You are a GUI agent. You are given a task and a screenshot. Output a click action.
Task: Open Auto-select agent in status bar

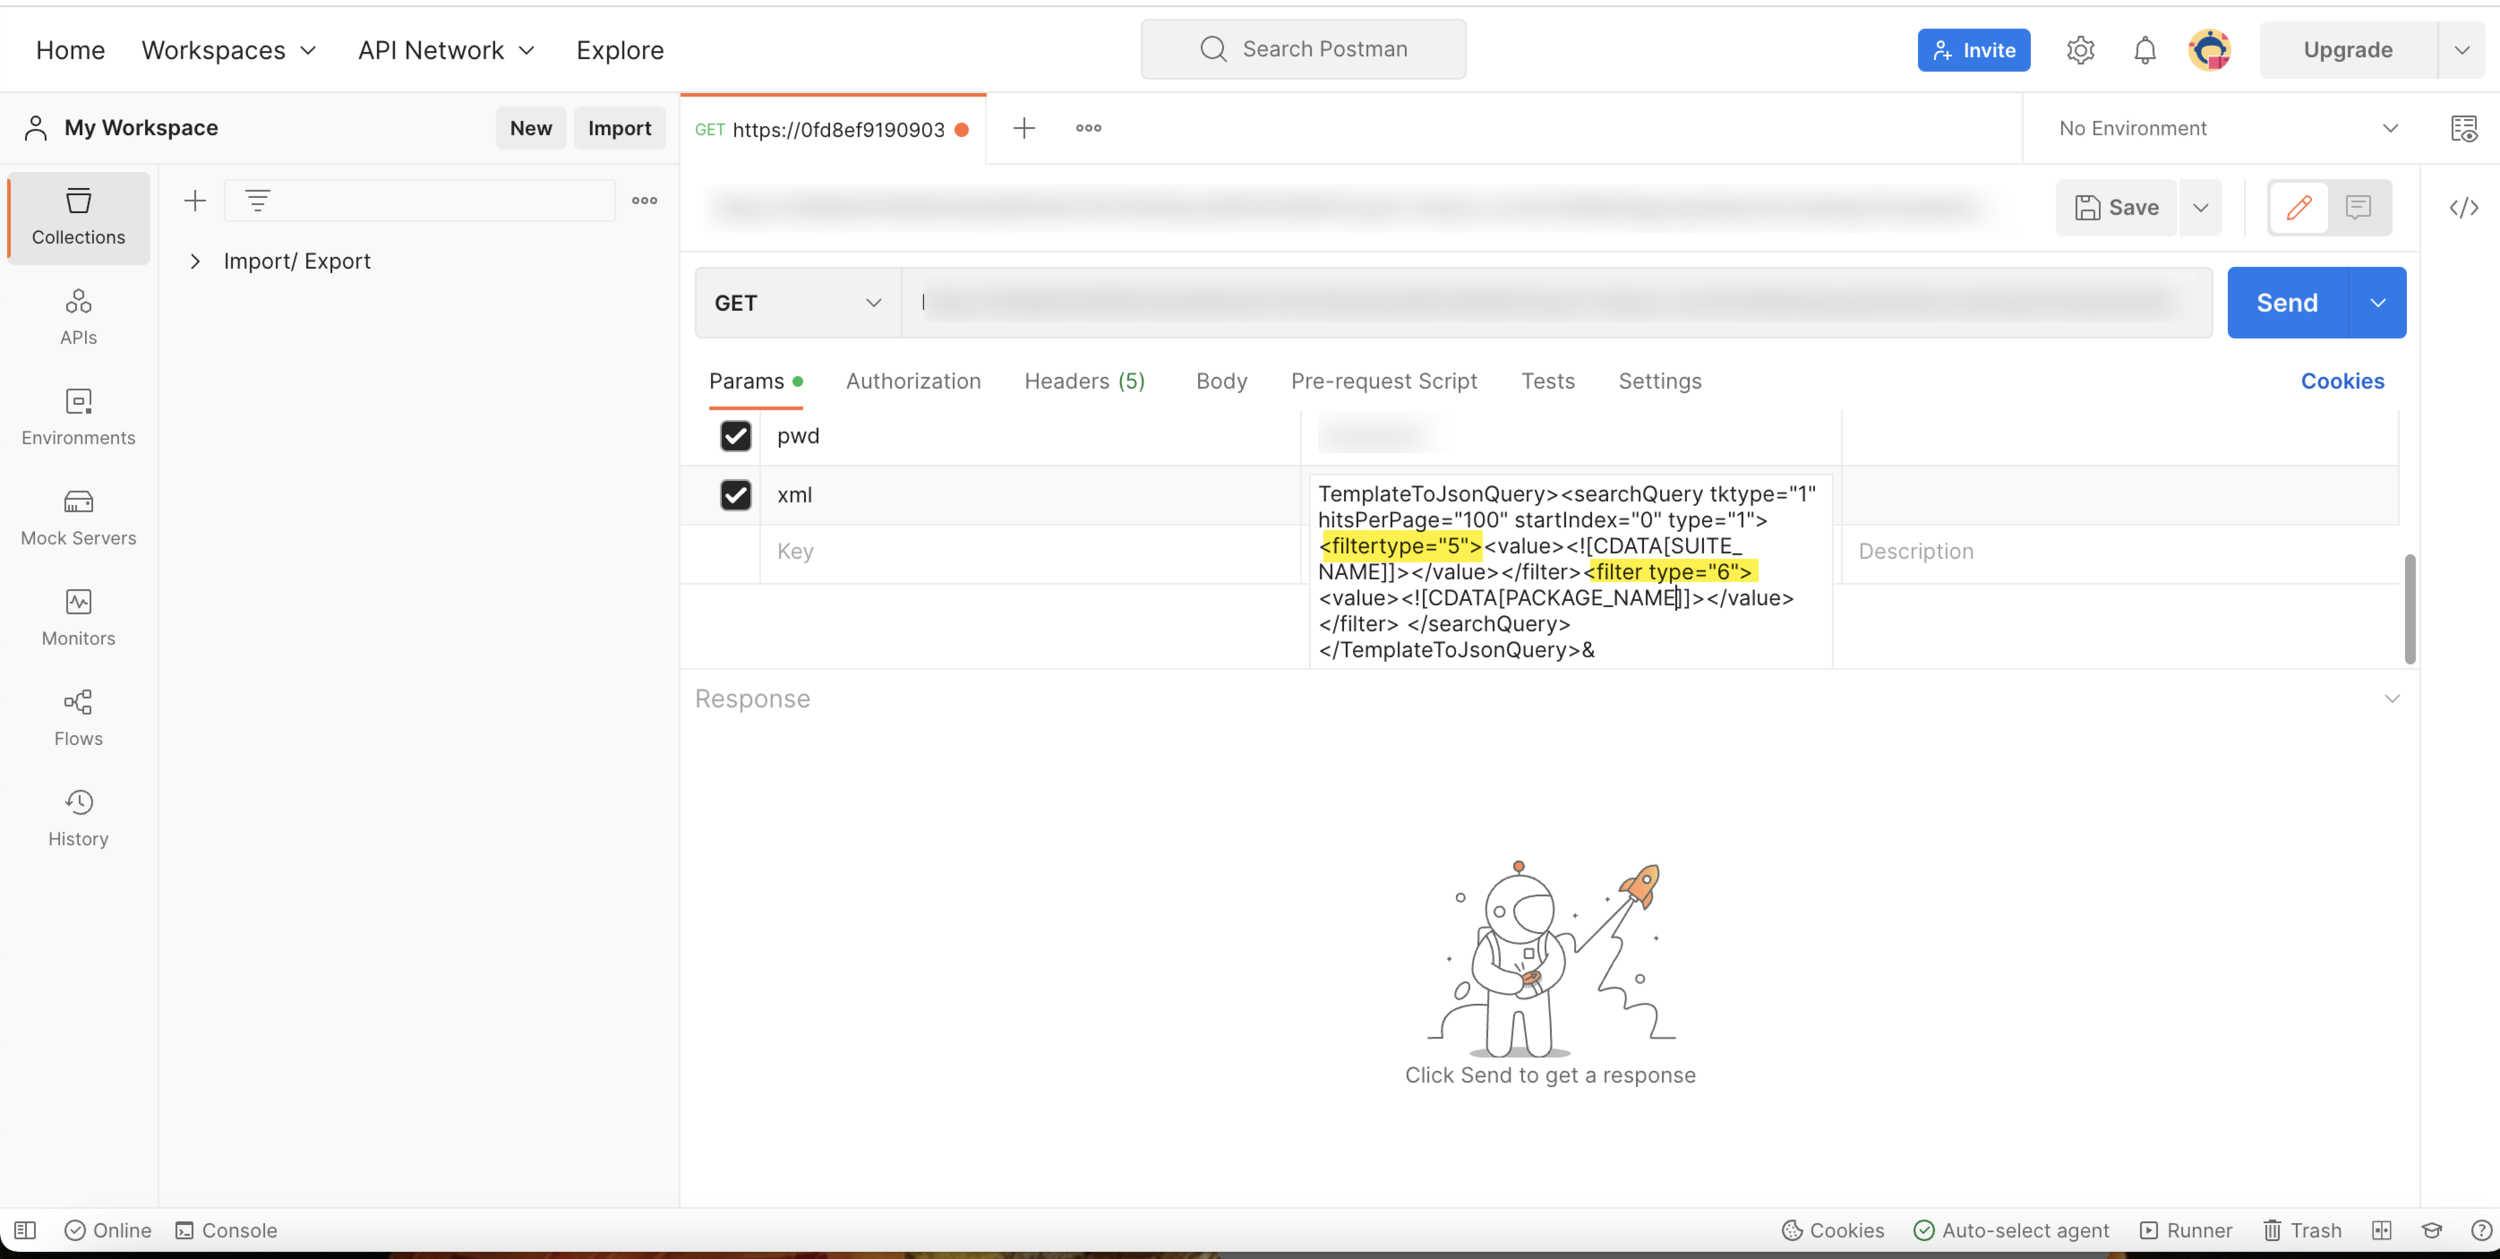point(2011,1230)
